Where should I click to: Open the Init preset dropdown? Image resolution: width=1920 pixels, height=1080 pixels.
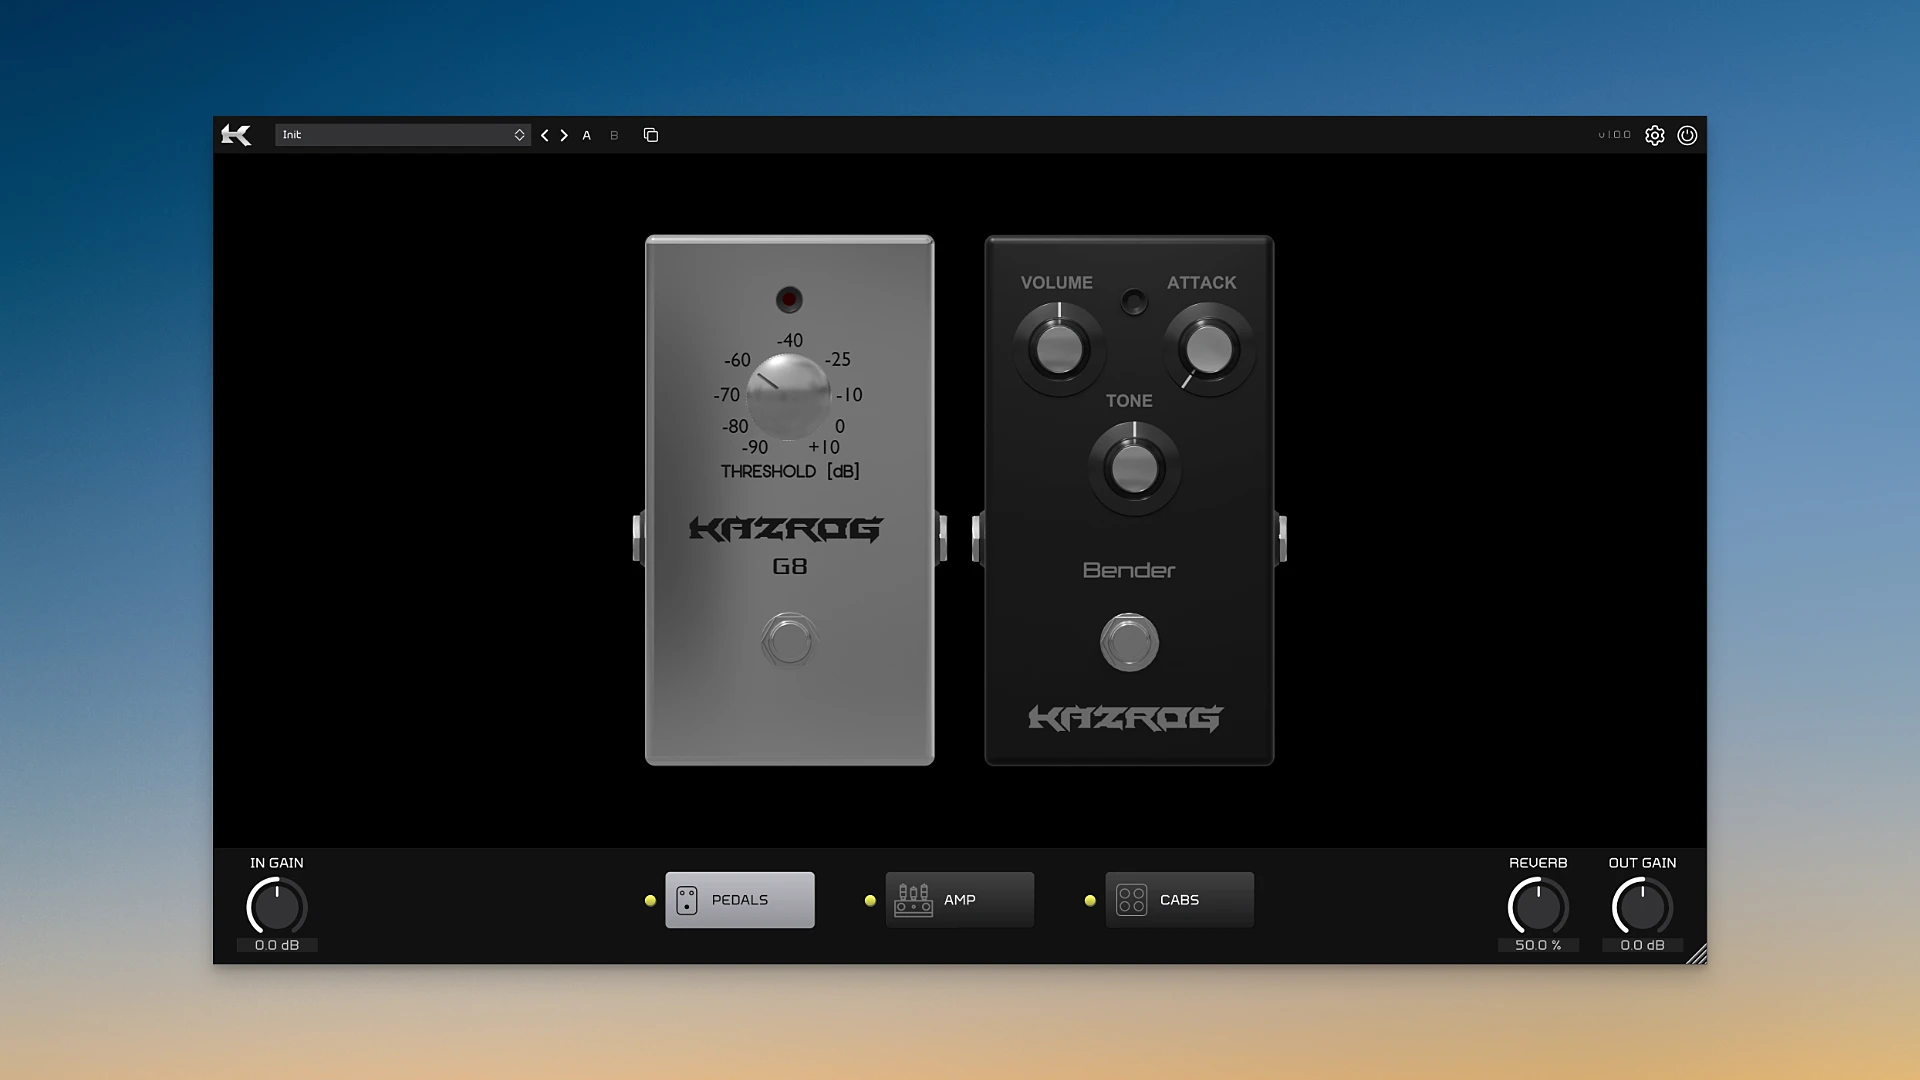[x=395, y=135]
